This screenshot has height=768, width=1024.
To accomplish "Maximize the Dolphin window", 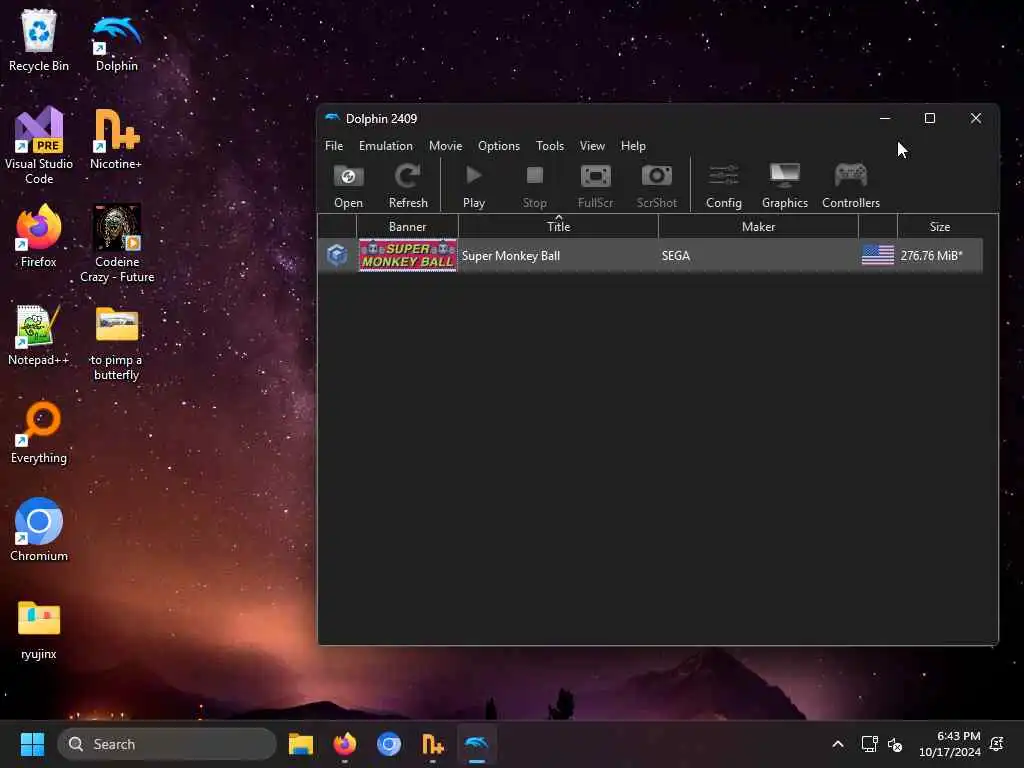I will coord(930,118).
